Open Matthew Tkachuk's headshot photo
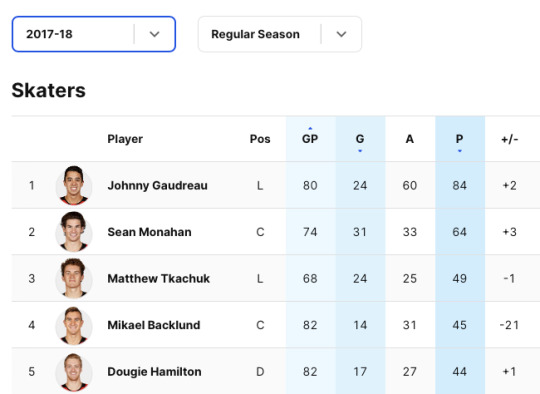This screenshot has height=394, width=540. pos(74,278)
